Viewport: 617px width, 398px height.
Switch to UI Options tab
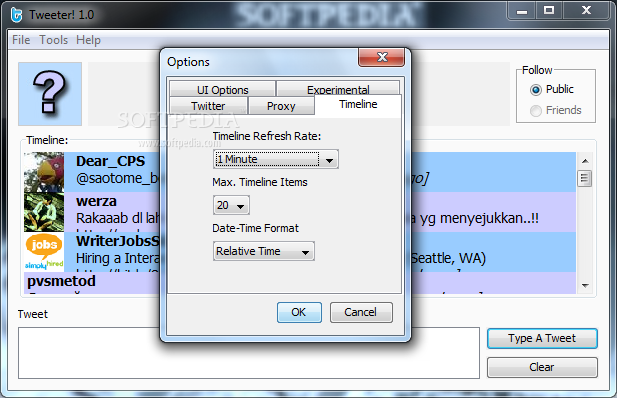click(222, 89)
